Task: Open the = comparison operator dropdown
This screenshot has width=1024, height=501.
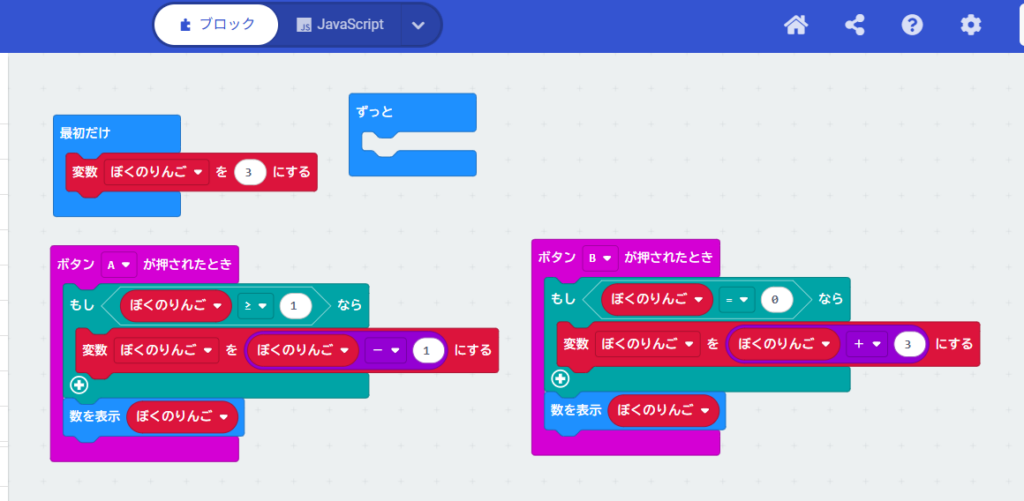Action: click(x=737, y=299)
